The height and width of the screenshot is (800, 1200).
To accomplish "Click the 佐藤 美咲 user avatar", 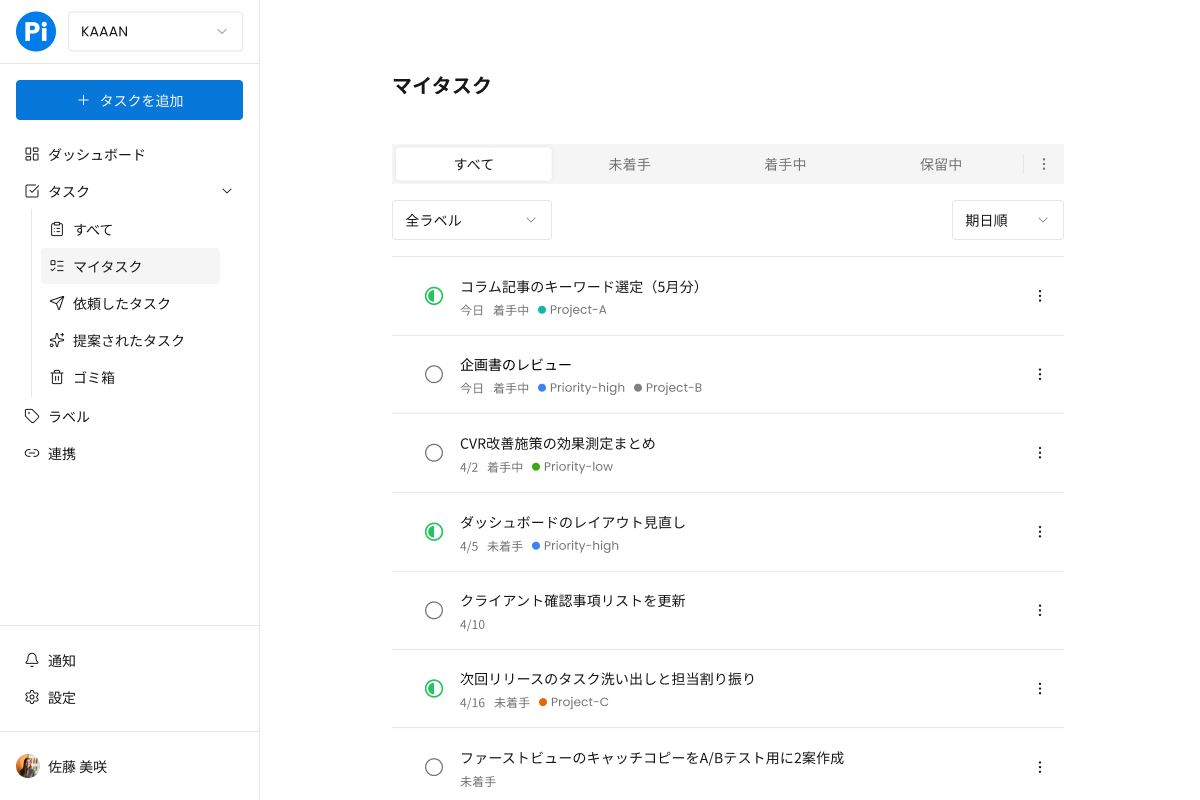I will coord(28,766).
